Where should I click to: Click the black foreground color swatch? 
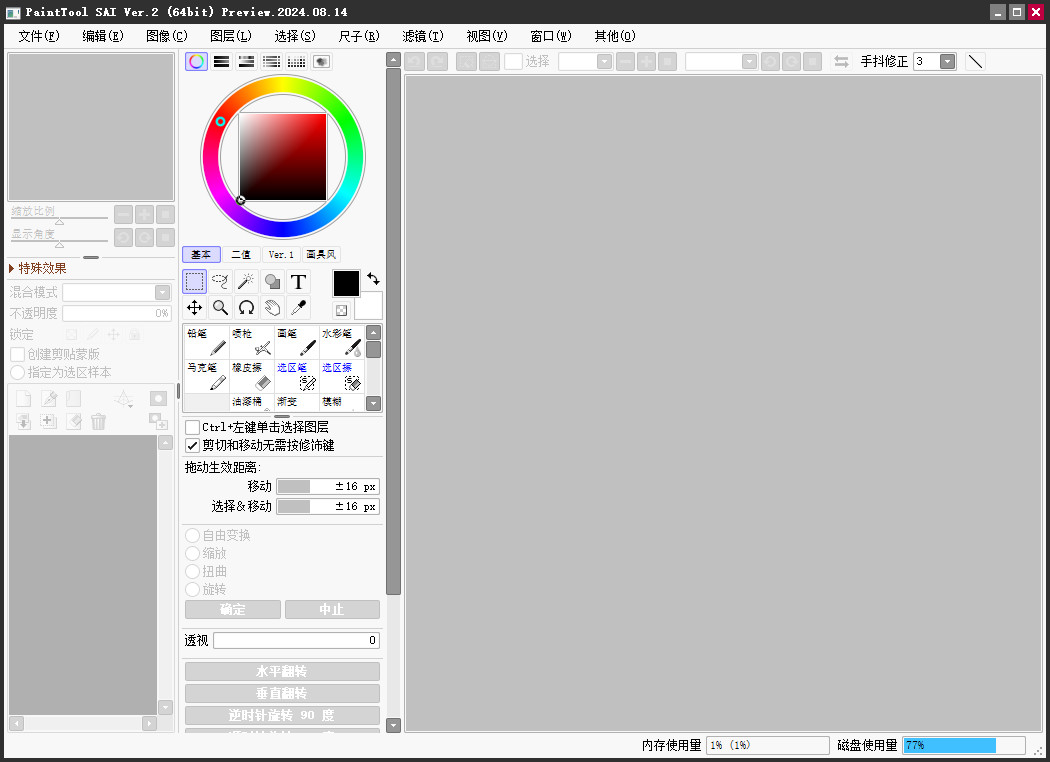pyautogui.click(x=346, y=283)
